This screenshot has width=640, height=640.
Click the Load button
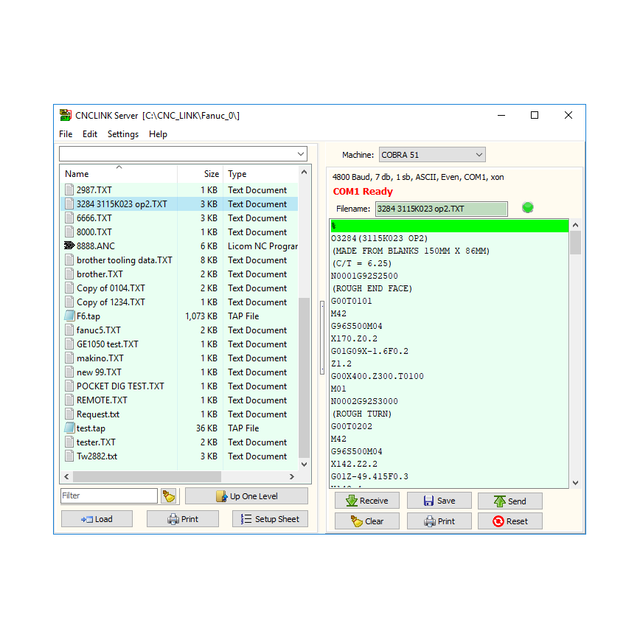pos(97,519)
